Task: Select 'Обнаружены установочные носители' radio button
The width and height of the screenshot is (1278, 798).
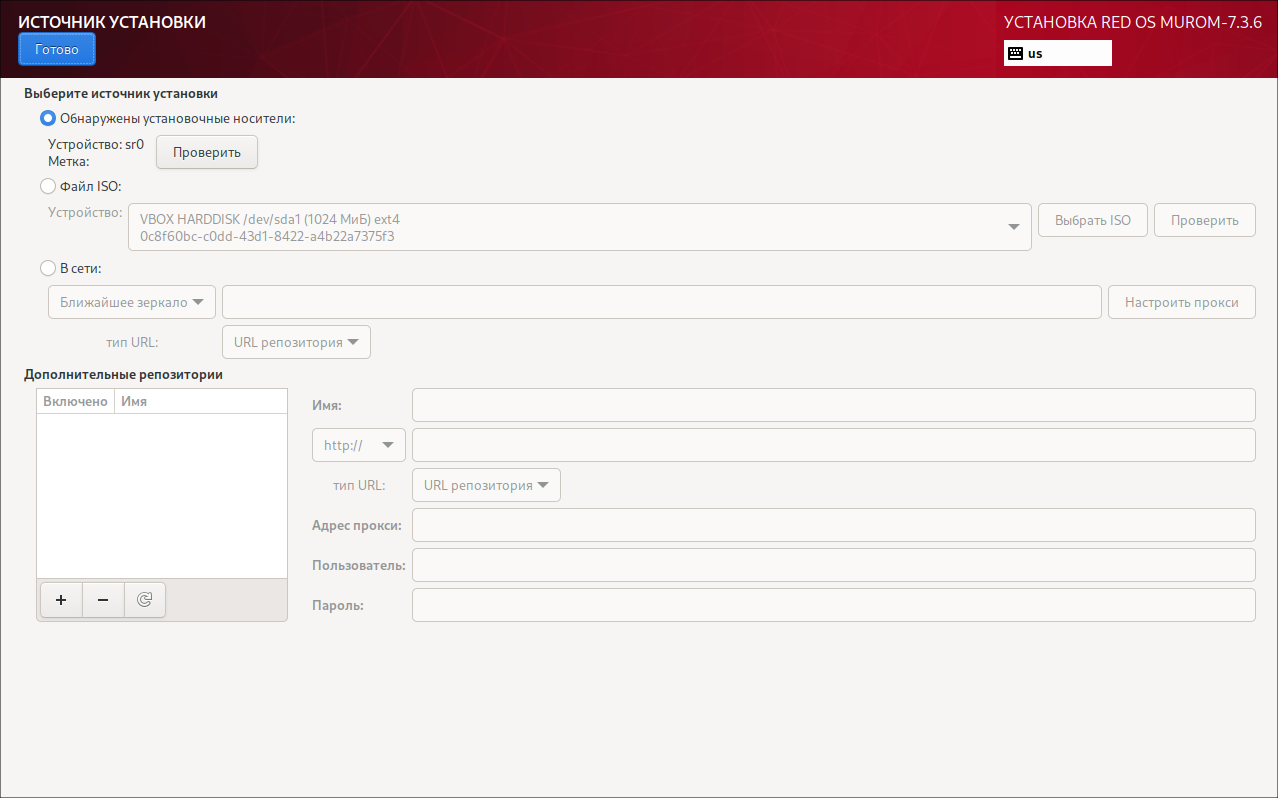Action: tap(48, 118)
